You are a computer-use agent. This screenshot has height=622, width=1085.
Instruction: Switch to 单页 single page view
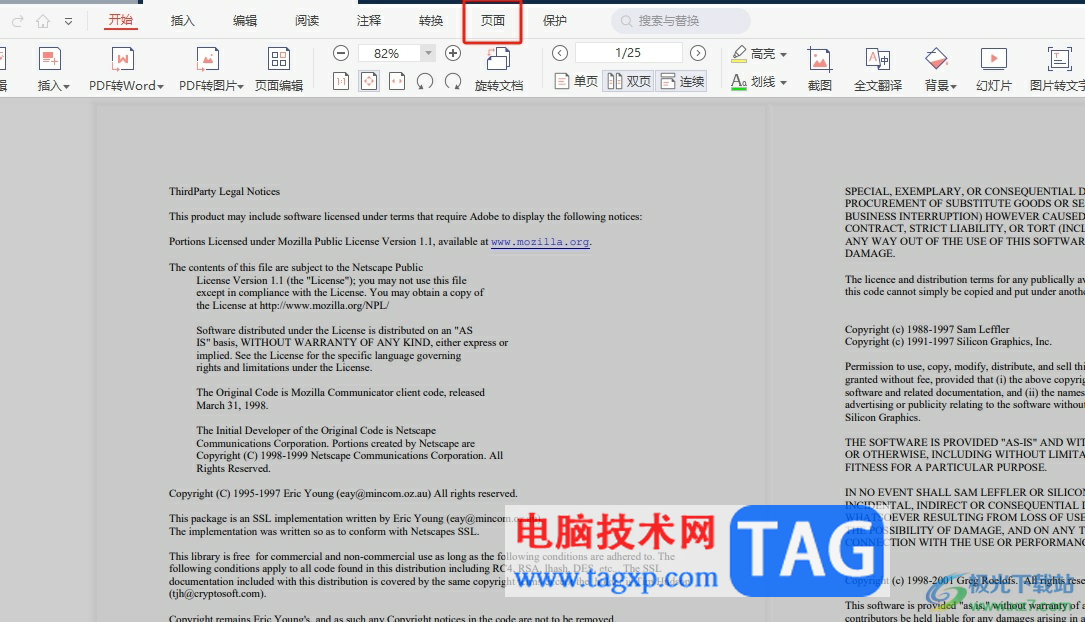[576, 82]
